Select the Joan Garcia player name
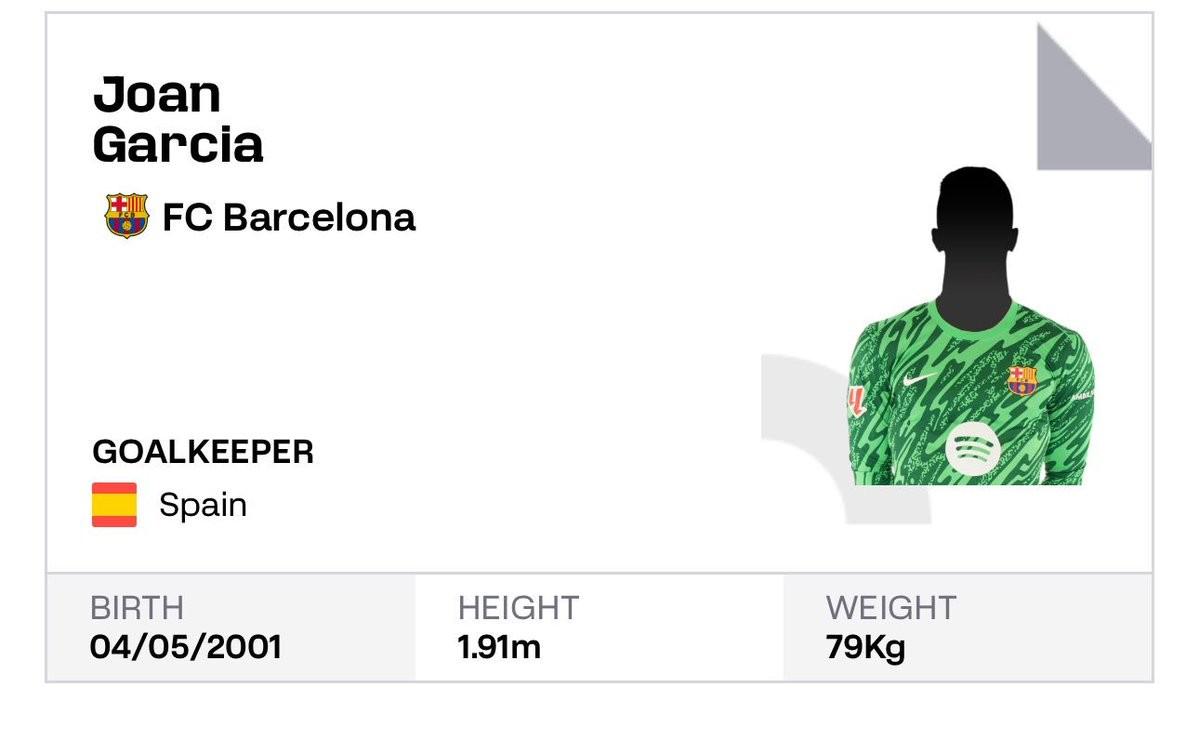This screenshot has width=1199, height=740. coord(177,120)
